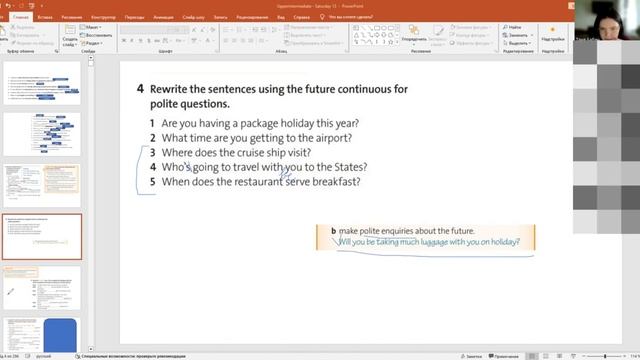Click slide panel scroll-down arrow
This screenshot has width=640, height=360.
[x=91, y=349]
